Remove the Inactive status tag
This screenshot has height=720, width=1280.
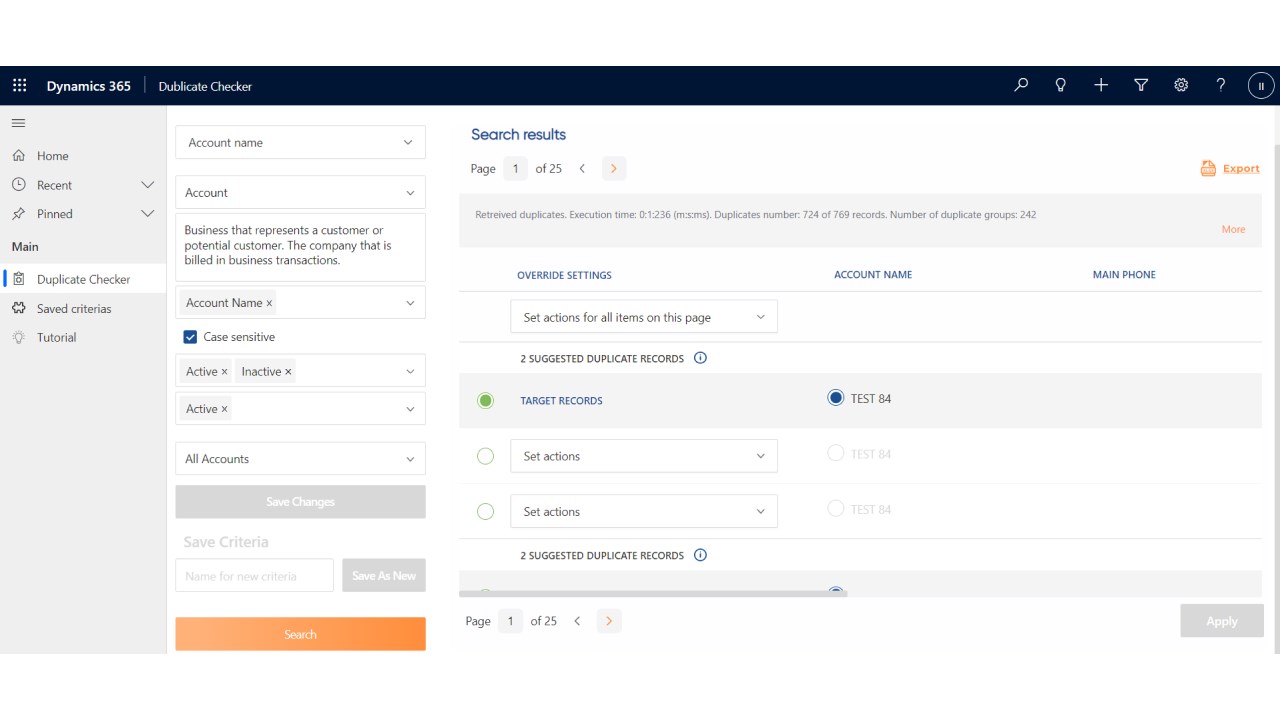click(x=288, y=371)
